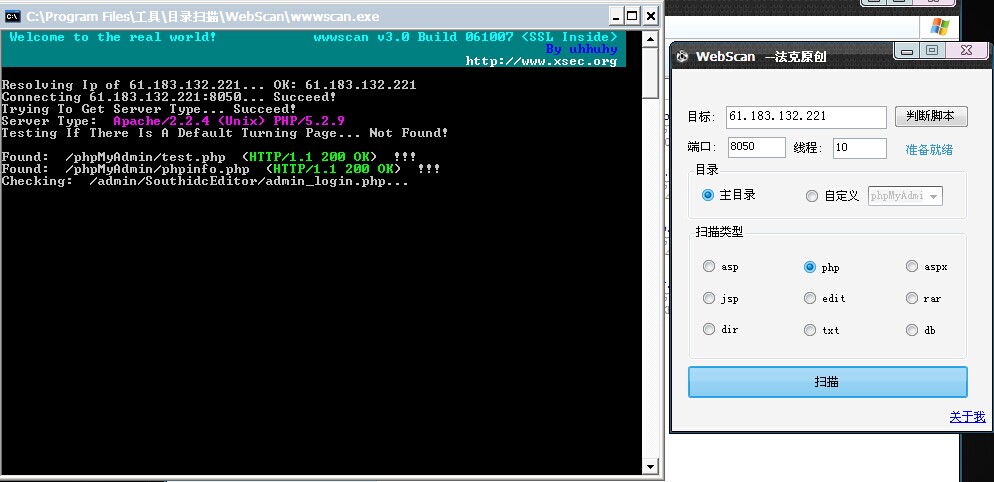This screenshot has width=994, height=482.
Task: Focus the 端口 port field
Action: tap(757, 148)
